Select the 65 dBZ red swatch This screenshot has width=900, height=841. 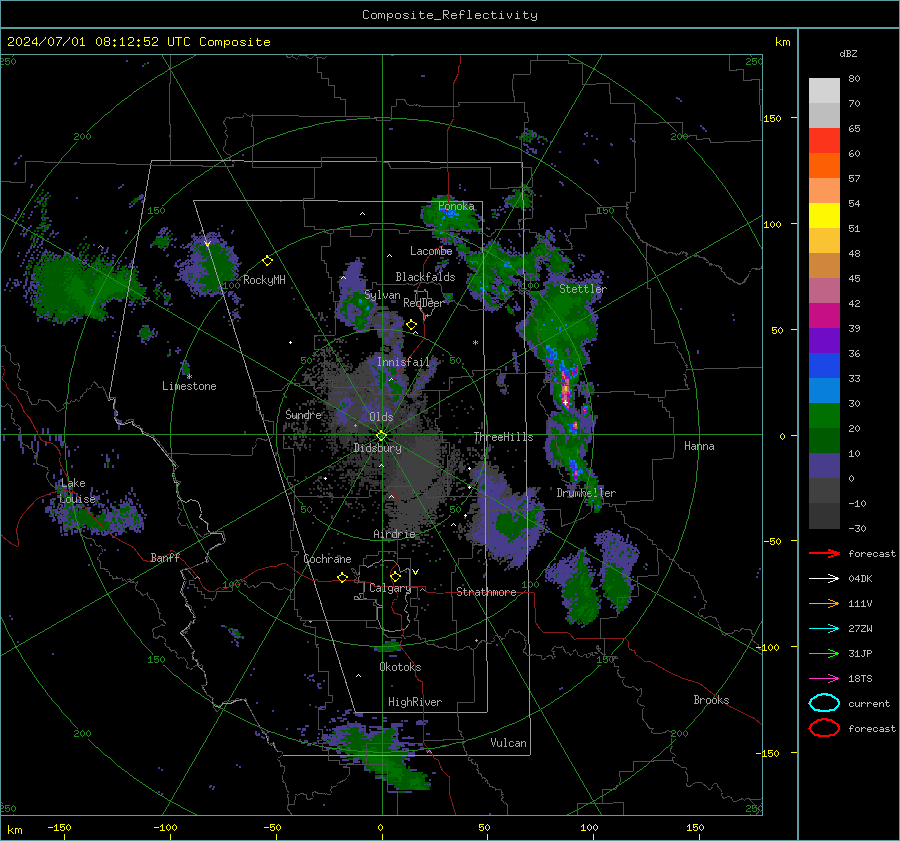click(824, 140)
